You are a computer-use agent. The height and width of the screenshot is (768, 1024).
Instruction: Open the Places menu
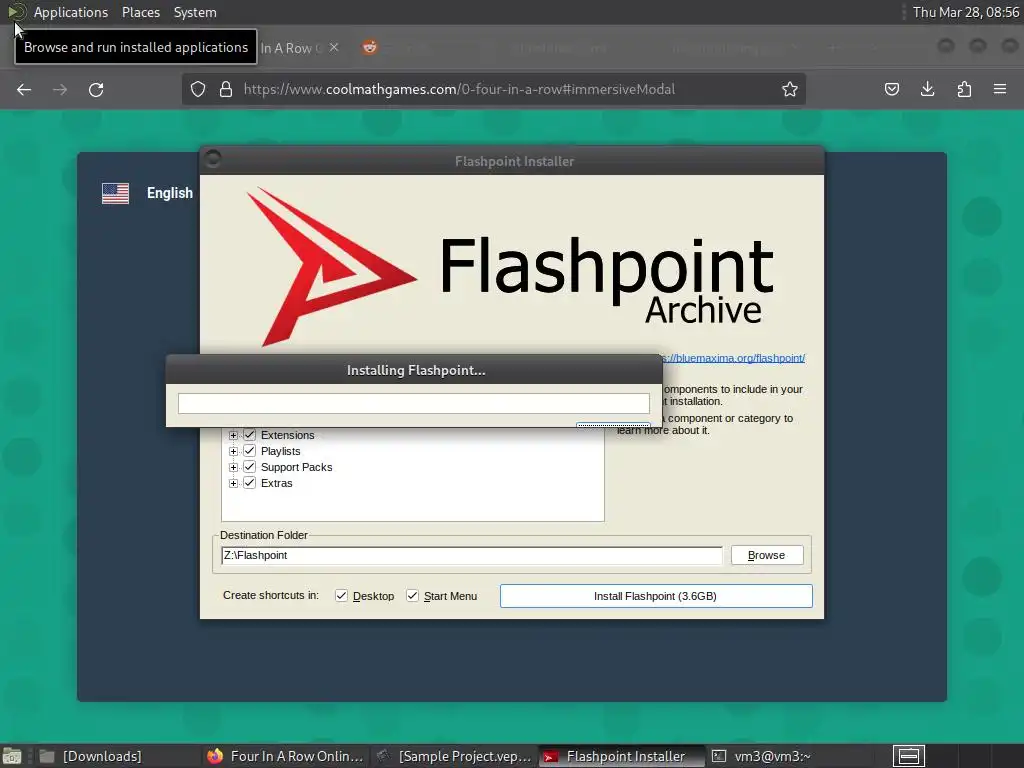141,12
